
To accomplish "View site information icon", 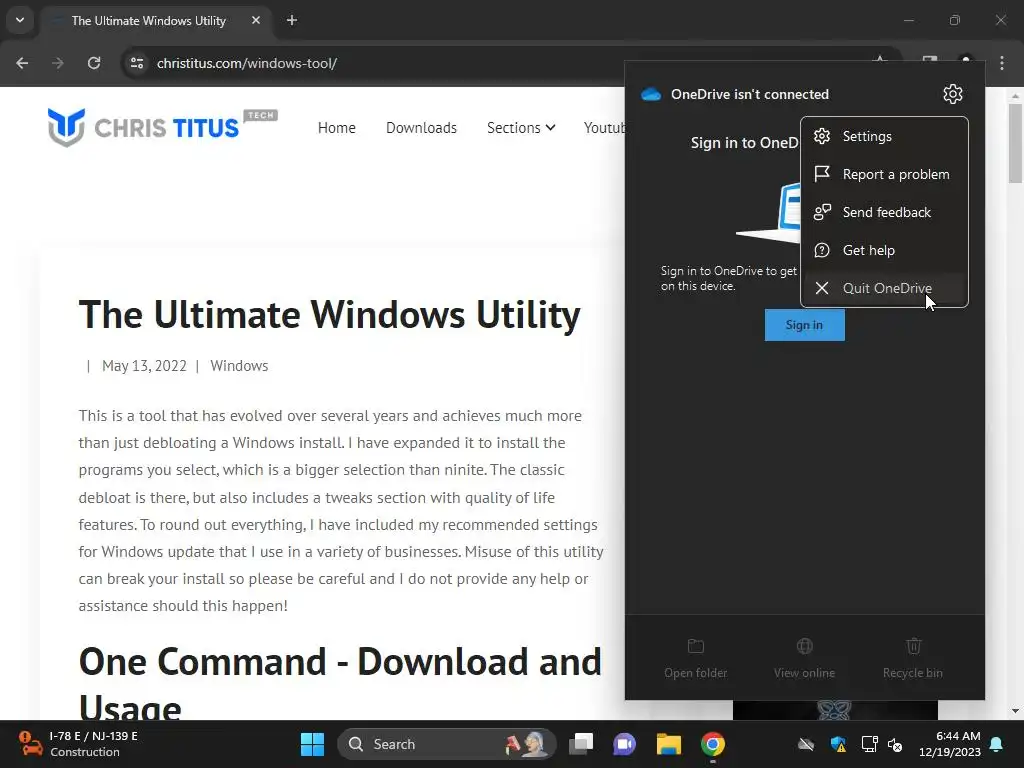I will pyautogui.click(x=137, y=63).
